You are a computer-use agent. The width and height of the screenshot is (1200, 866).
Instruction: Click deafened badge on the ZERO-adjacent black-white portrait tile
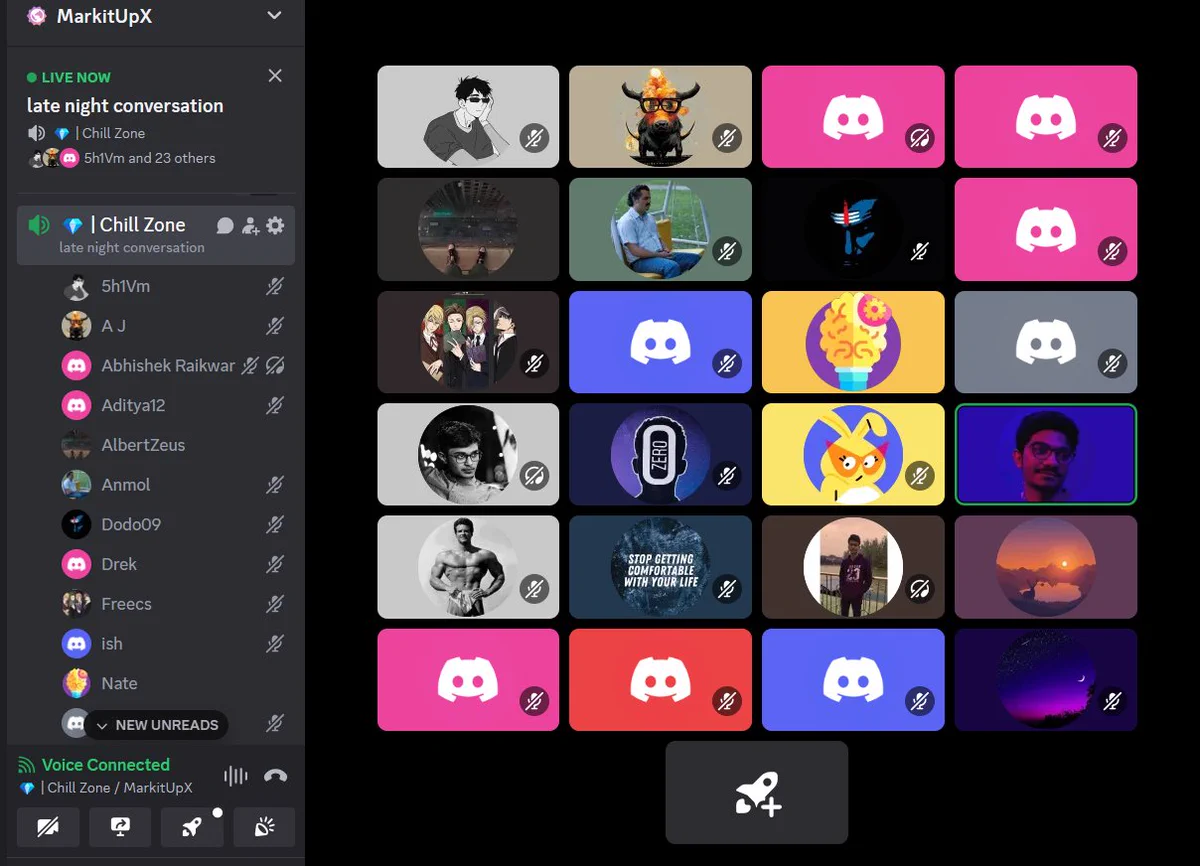coord(535,476)
